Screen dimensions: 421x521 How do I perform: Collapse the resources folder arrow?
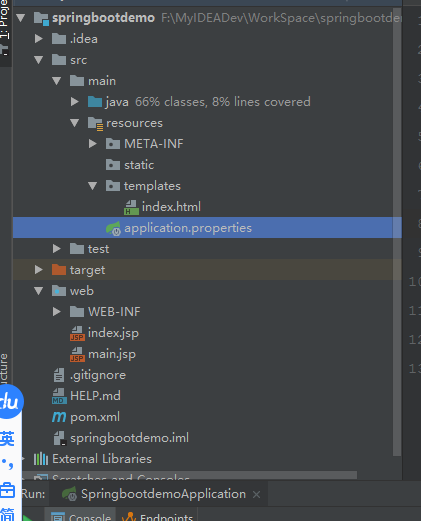pyautogui.click(x=75, y=123)
